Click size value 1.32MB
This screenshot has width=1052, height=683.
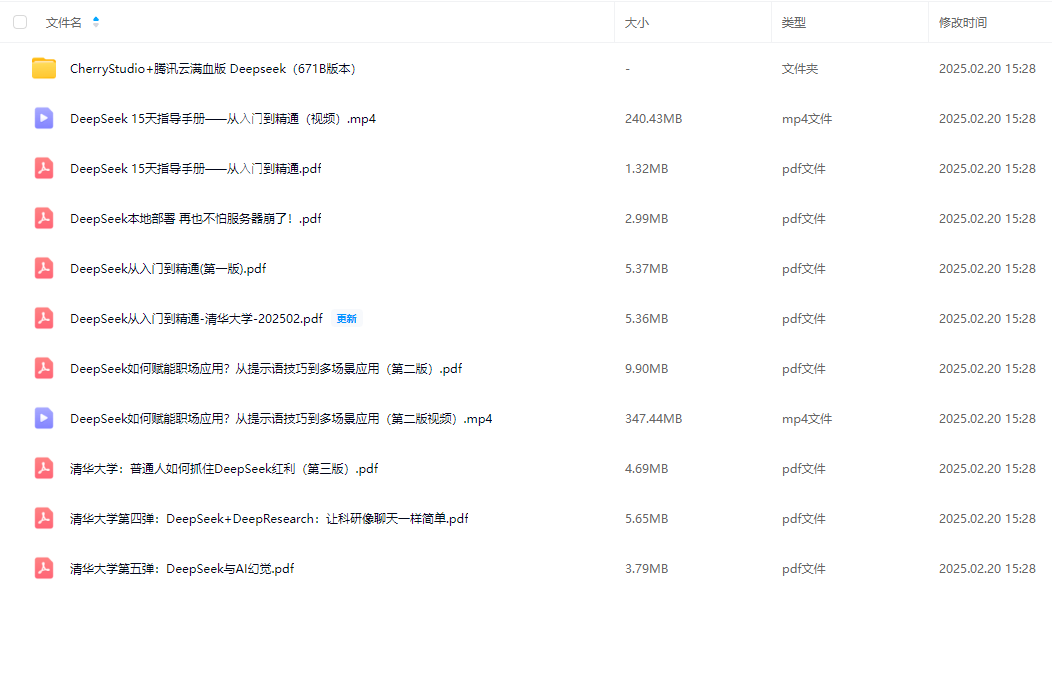(x=647, y=168)
